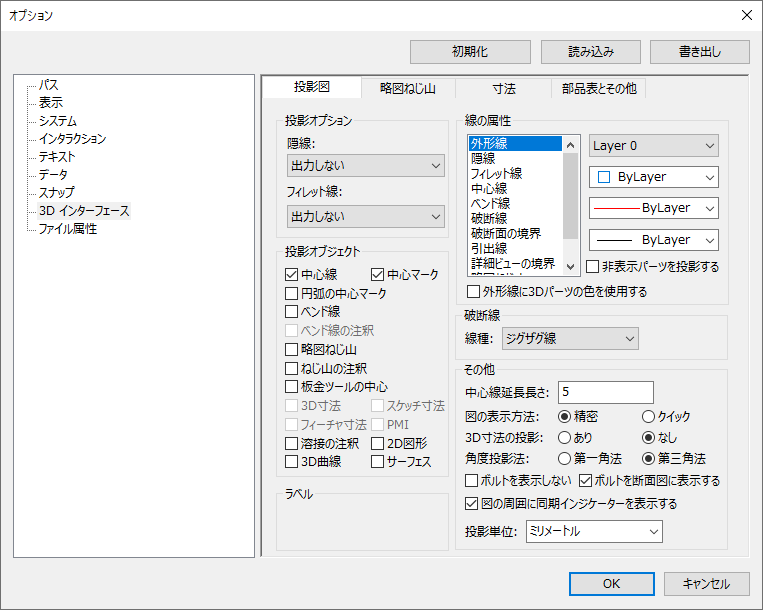Open the ByLayer color dropdown
The image size is (763, 610).
pyautogui.click(x=654, y=177)
